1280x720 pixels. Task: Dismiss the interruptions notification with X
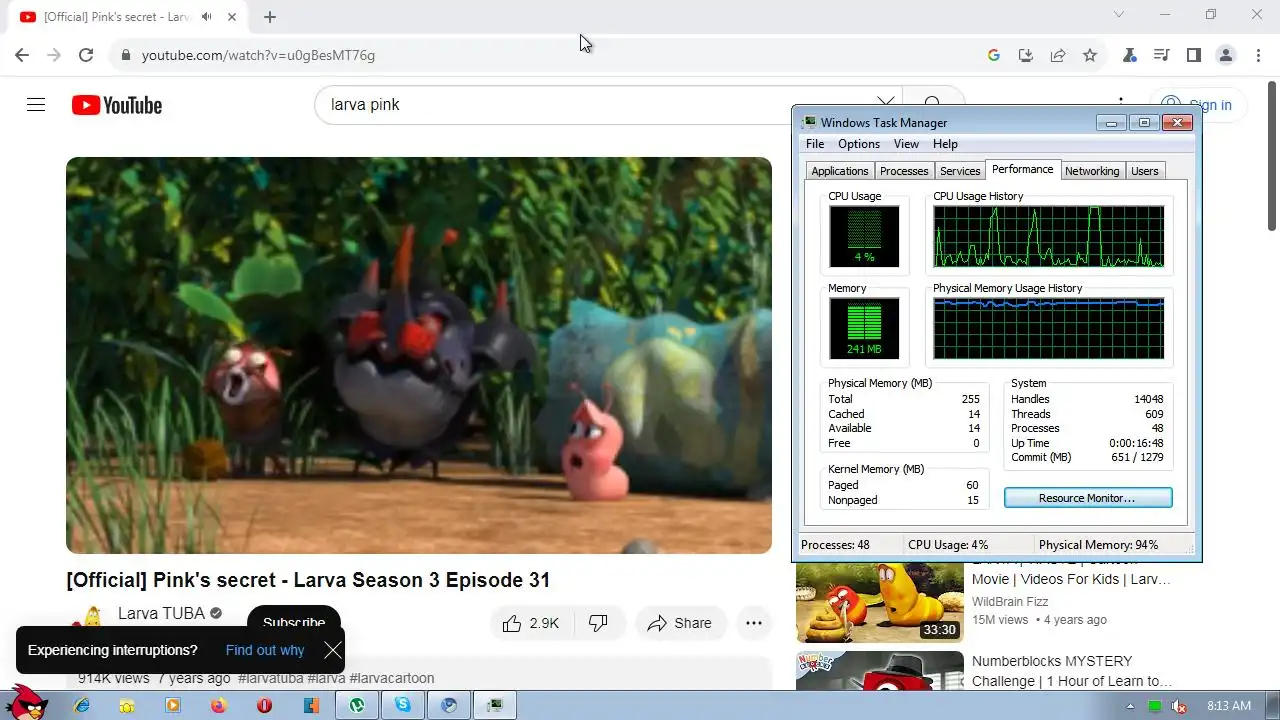click(333, 650)
